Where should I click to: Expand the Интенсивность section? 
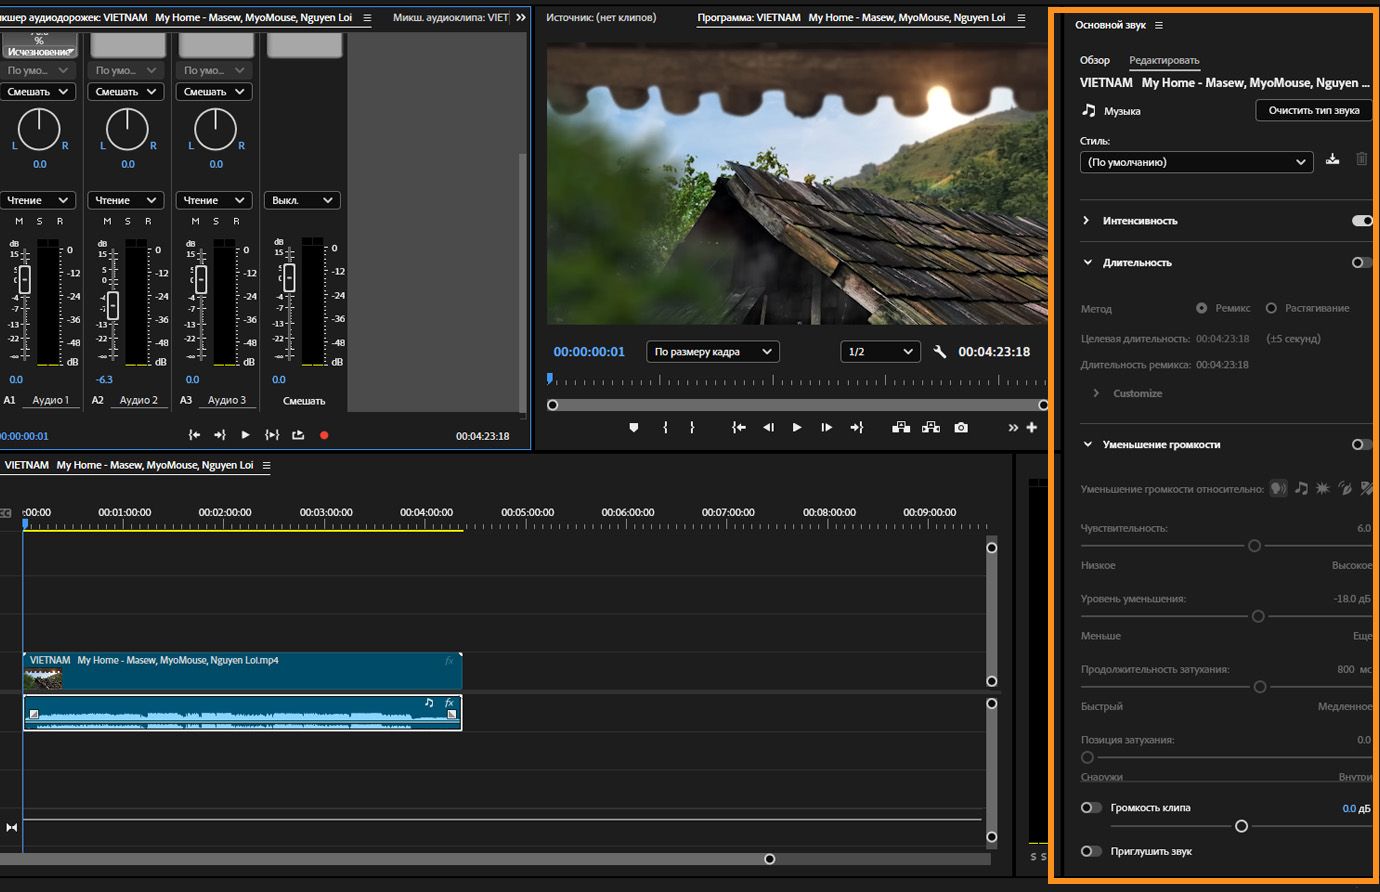(x=1087, y=221)
